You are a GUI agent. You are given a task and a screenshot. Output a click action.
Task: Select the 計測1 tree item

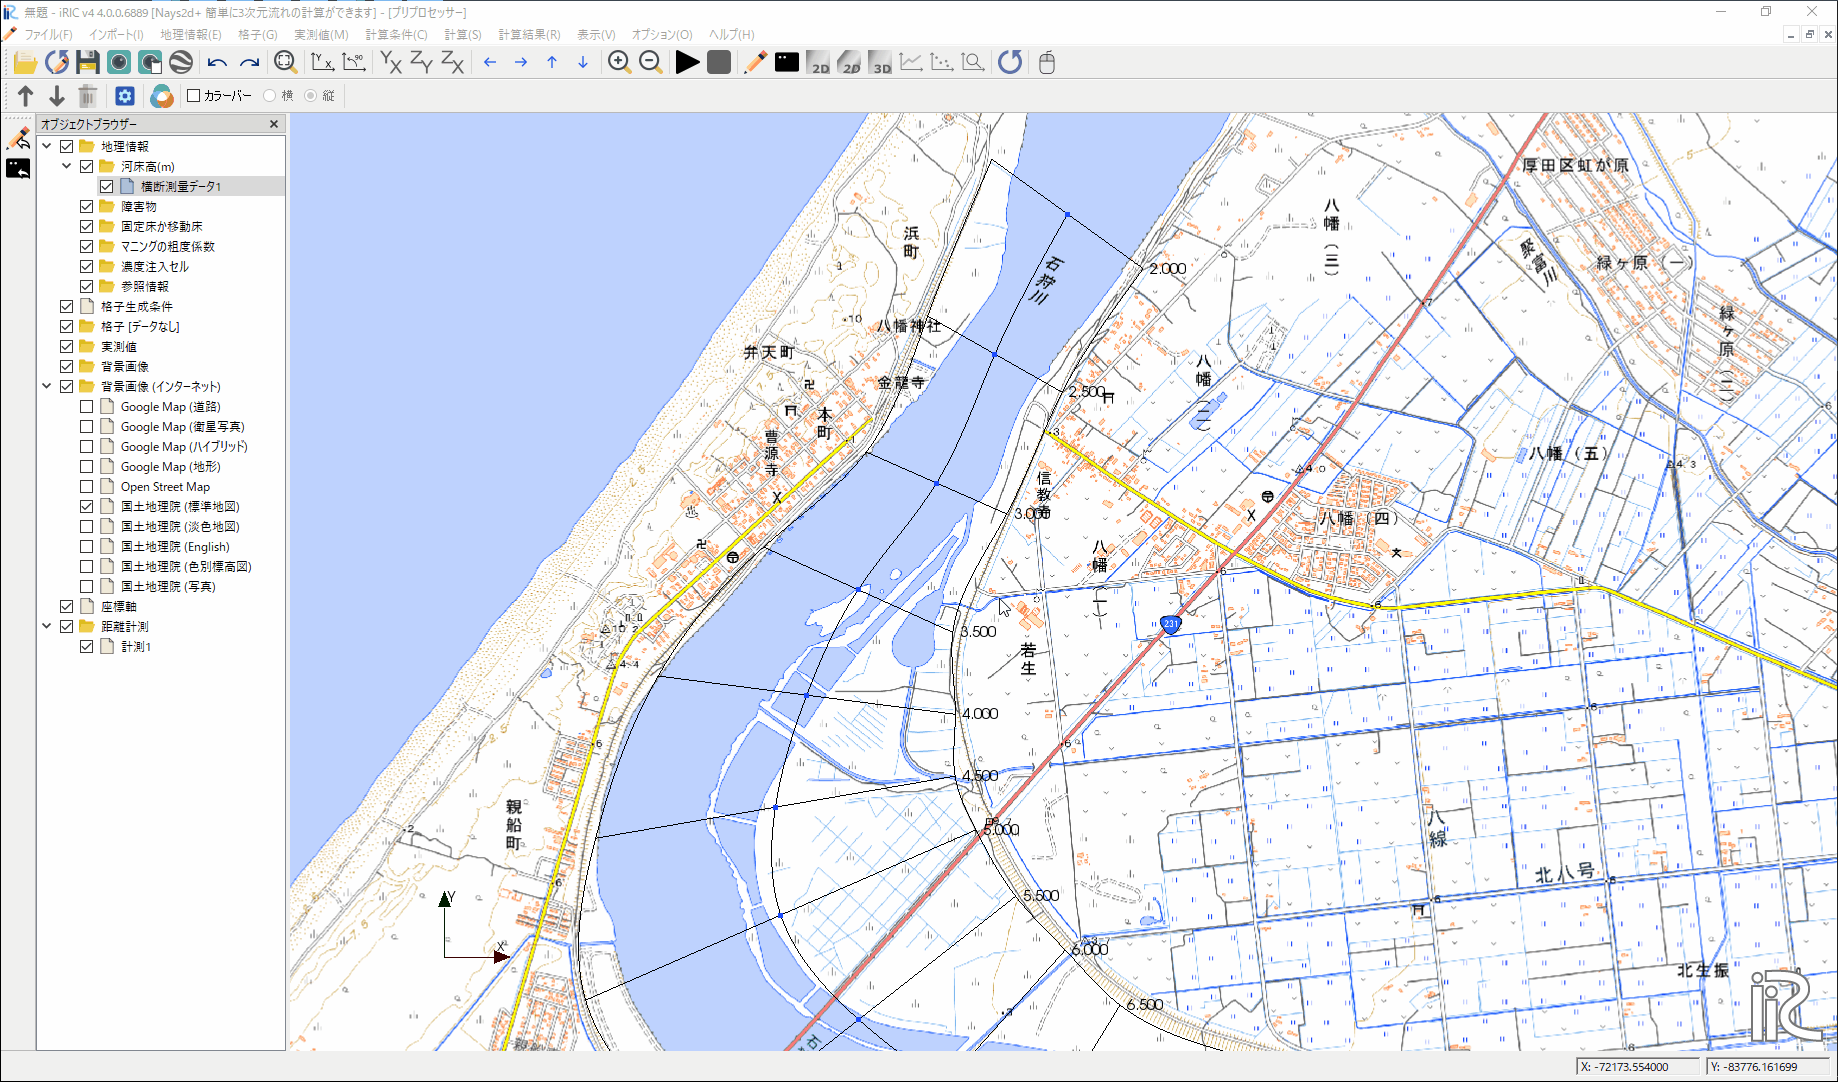[x=136, y=646]
